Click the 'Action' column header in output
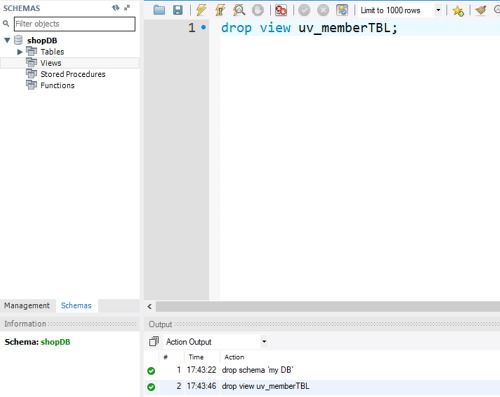This screenshot has width=500, height=397. click(234, 357)
